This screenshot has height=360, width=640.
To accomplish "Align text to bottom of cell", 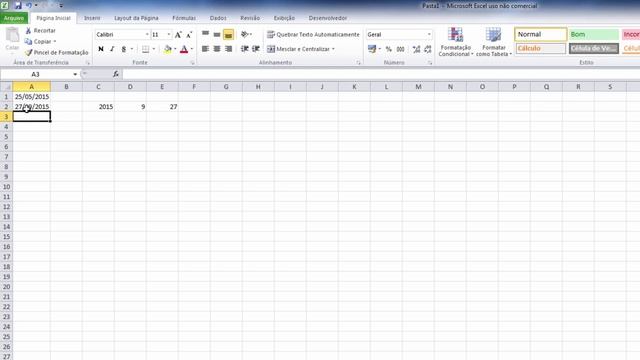I will point(229,35).
